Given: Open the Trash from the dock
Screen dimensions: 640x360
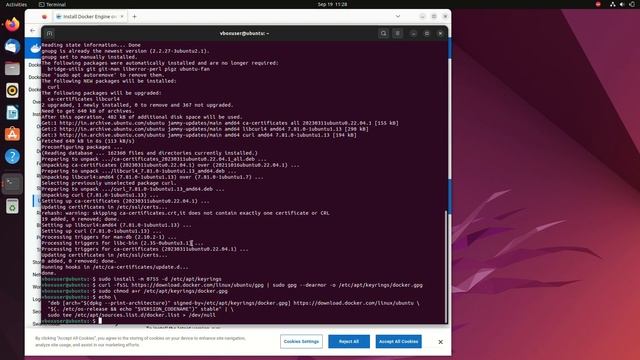Looking at the screenshot, I should 12,206.
